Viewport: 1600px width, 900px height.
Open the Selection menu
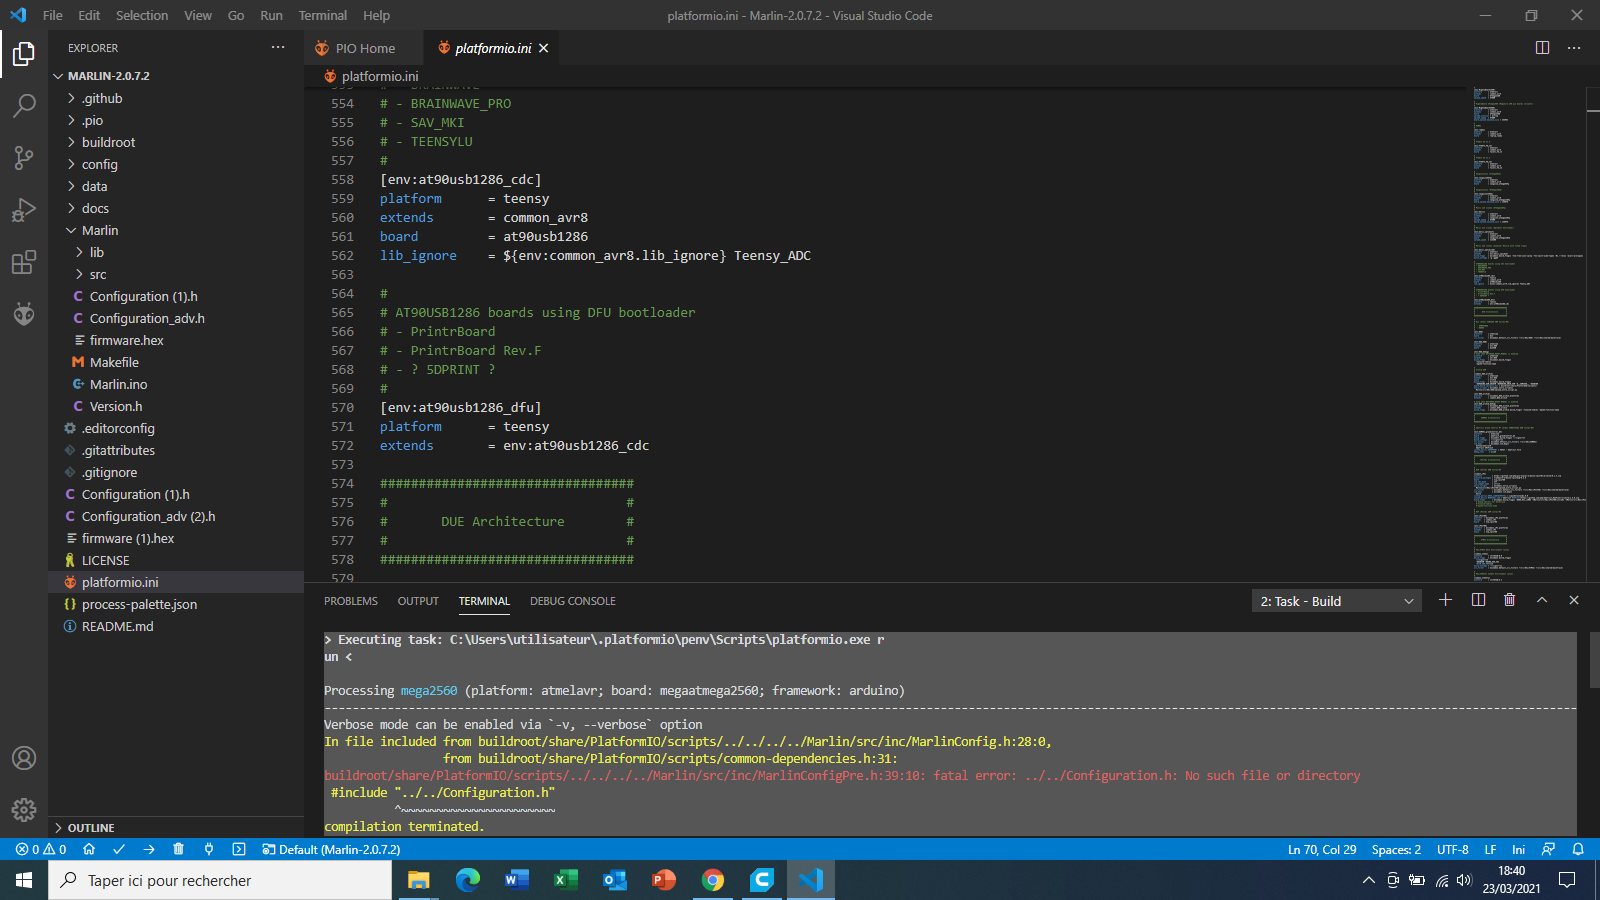point(142,15)
